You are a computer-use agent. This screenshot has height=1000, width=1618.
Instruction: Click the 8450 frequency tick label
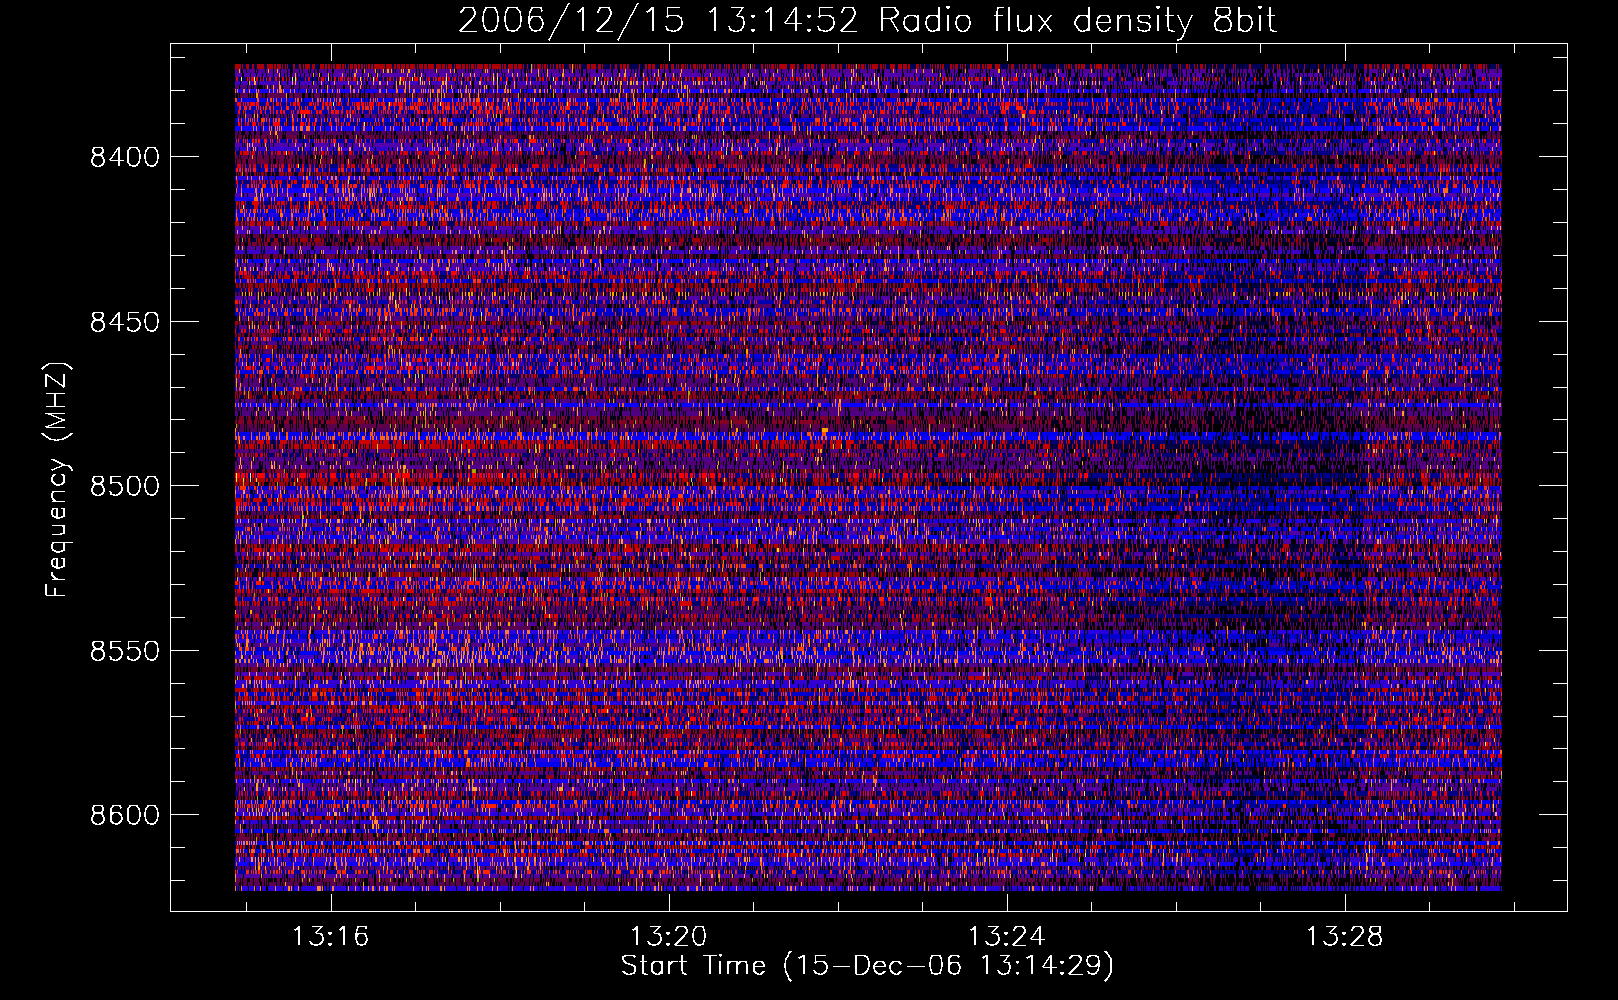125,322
